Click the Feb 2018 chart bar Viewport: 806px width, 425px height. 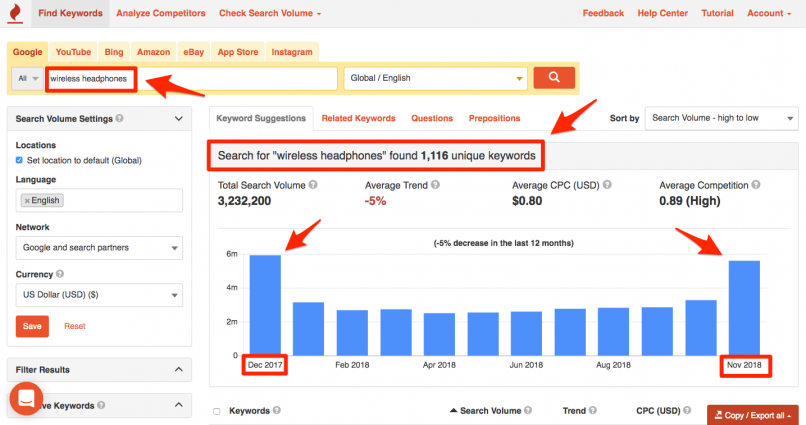(352, 333)
